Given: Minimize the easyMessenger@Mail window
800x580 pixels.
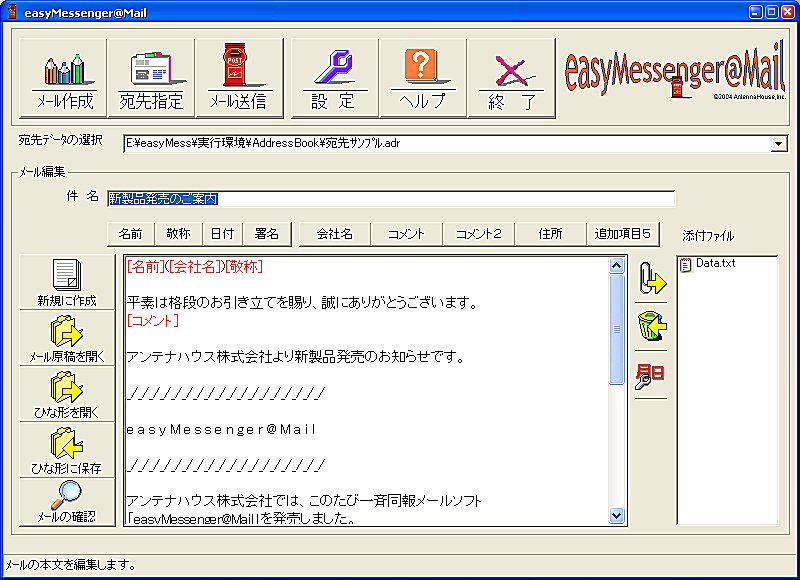Looking at the screenshot, I should tap(756, 12).
